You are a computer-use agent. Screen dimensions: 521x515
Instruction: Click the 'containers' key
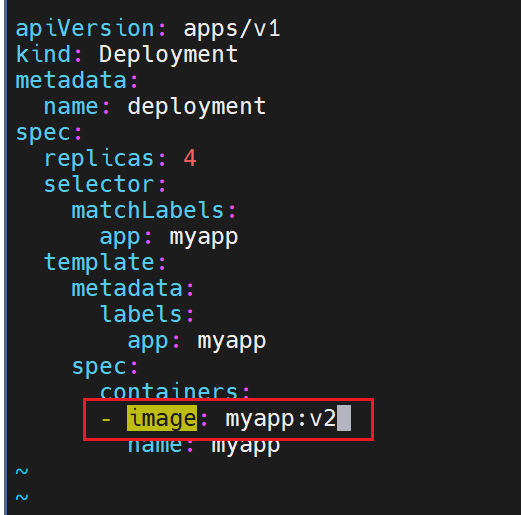pyautogui.click(x=169, y=391)
